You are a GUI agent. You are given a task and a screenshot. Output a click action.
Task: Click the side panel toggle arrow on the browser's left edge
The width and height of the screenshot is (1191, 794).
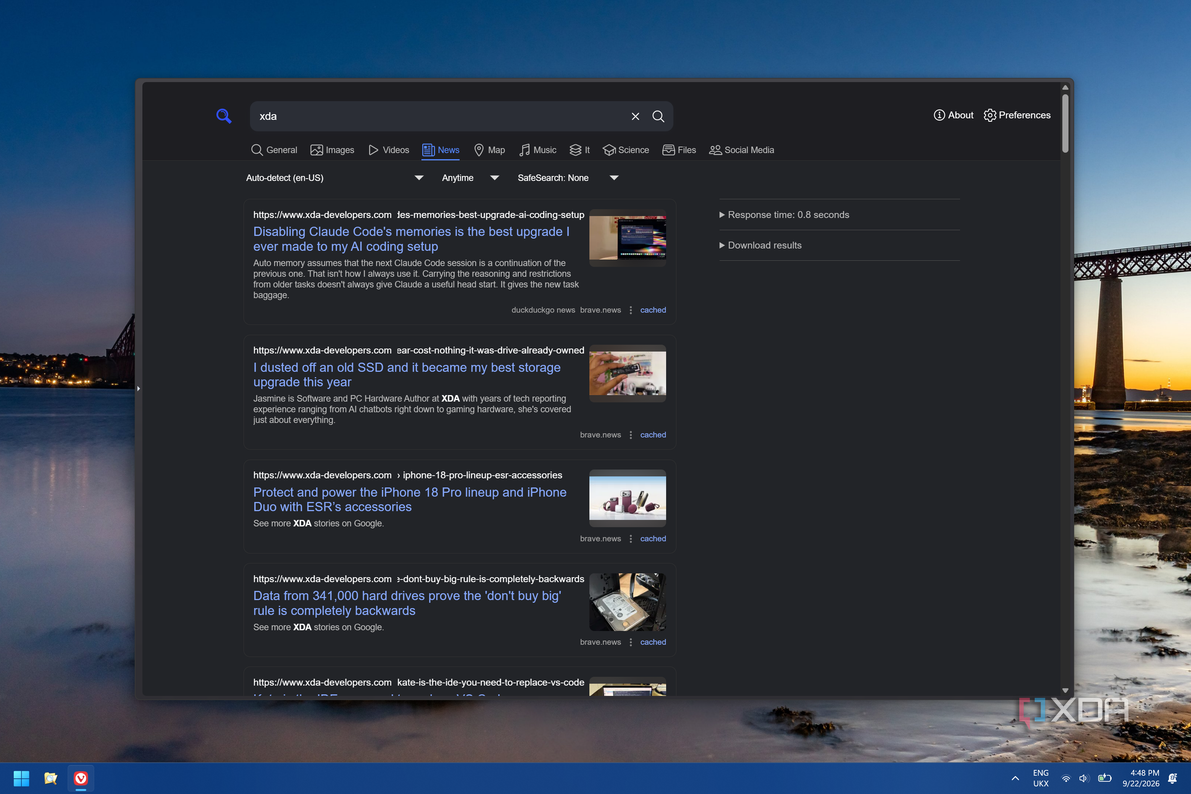(x=138, y=389)
